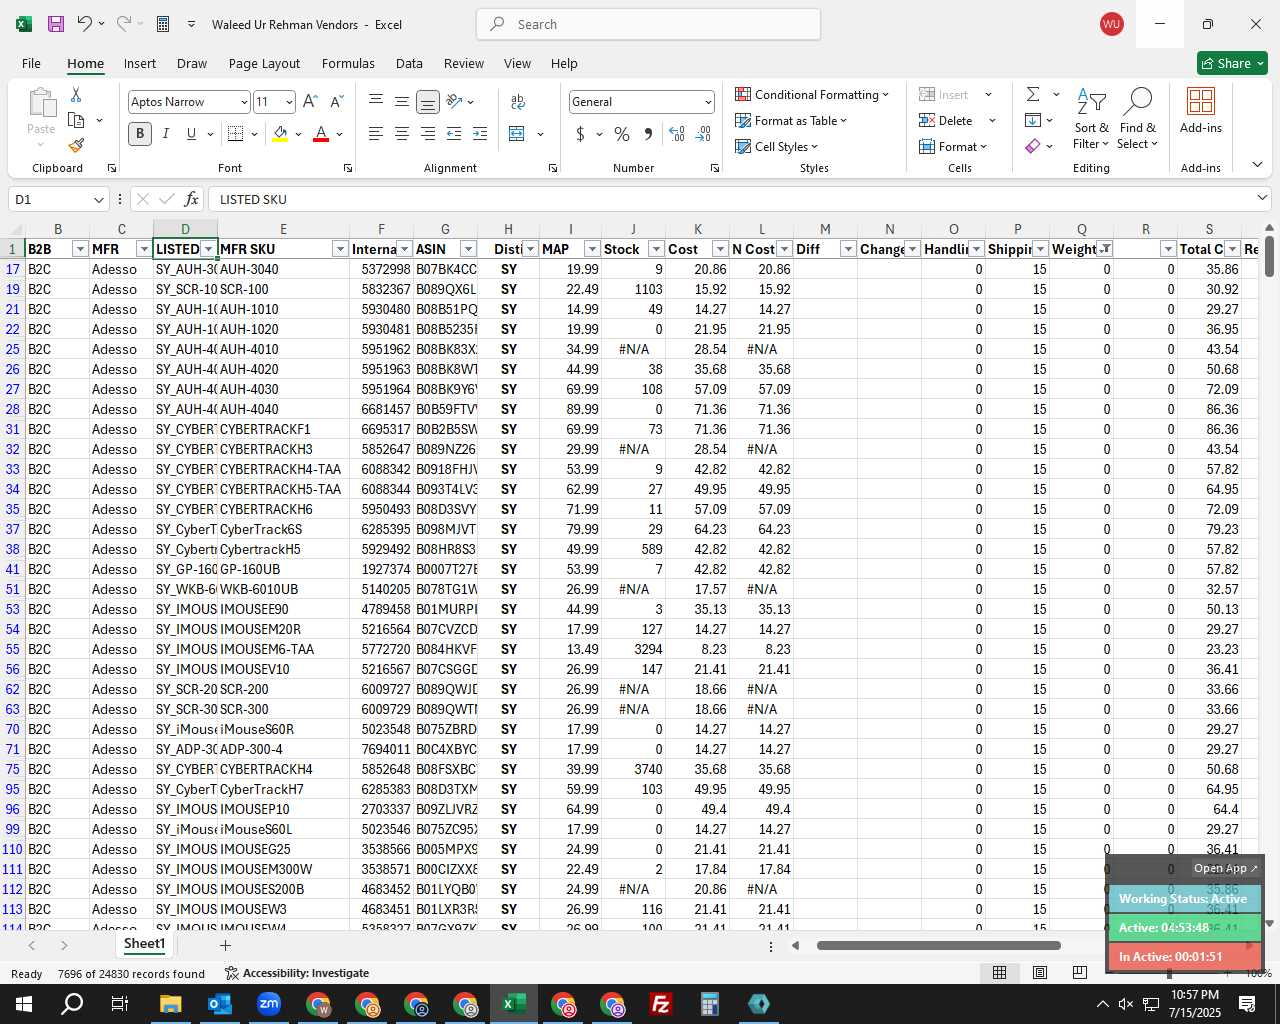Screen dimensions: 1280x1024
Task: Increase font size with larger A icon
Action: [x=310, y=102]
